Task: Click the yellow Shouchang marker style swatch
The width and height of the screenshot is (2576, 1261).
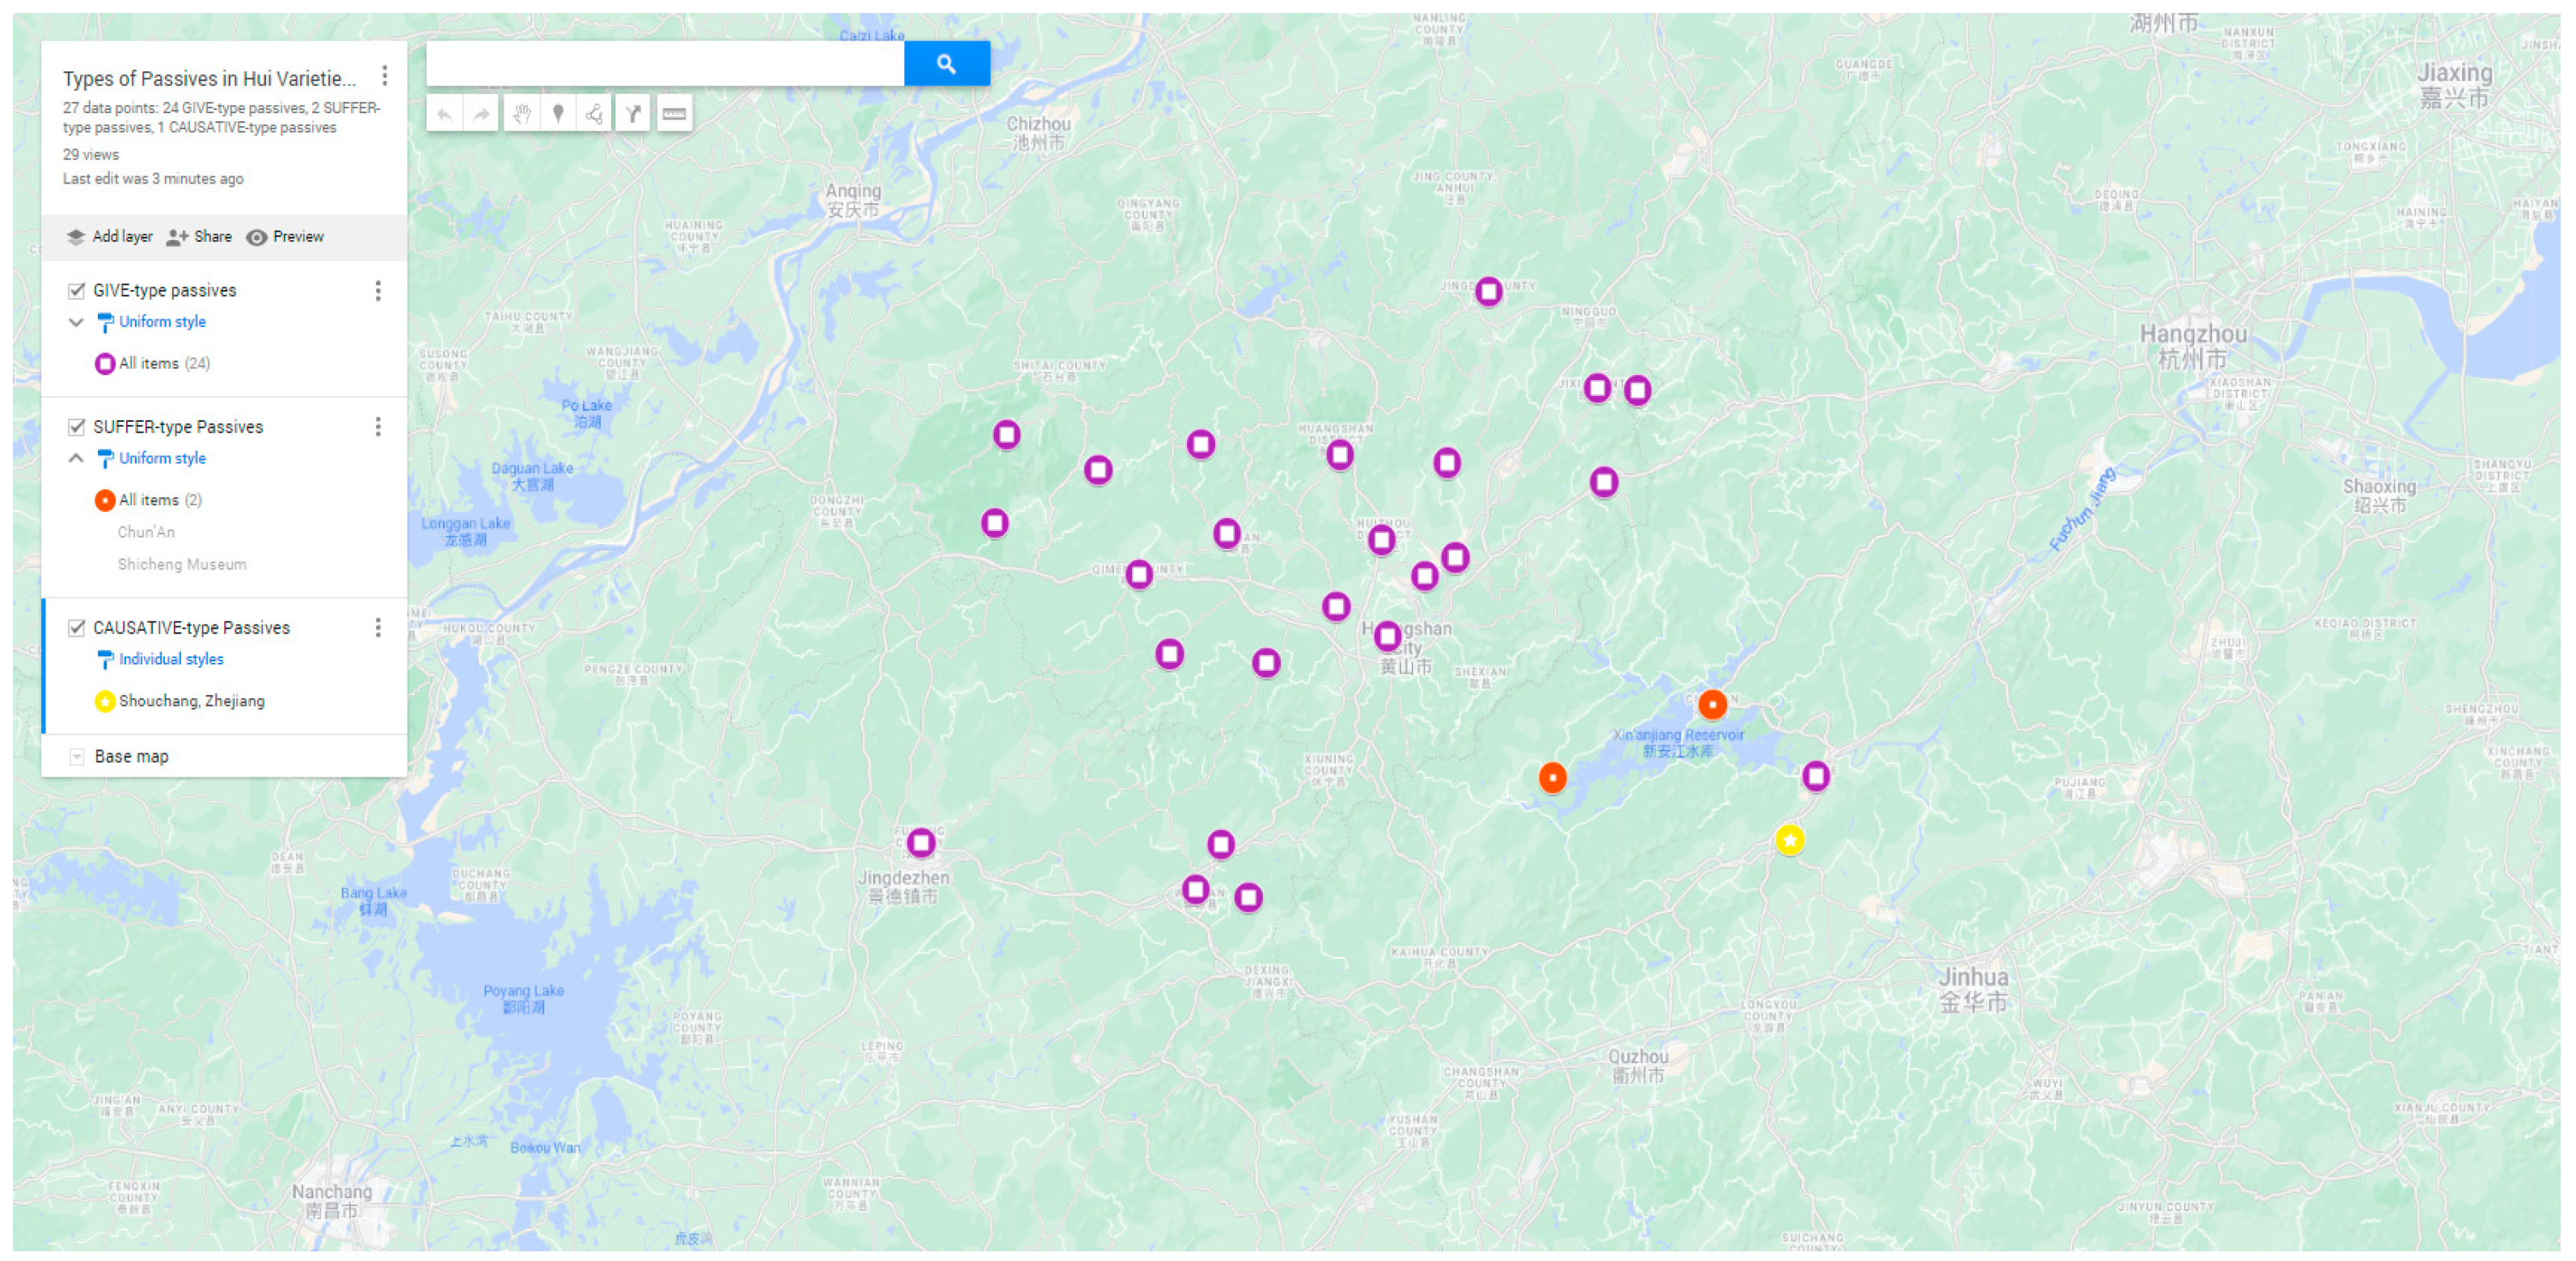Action: click(105, 701)
